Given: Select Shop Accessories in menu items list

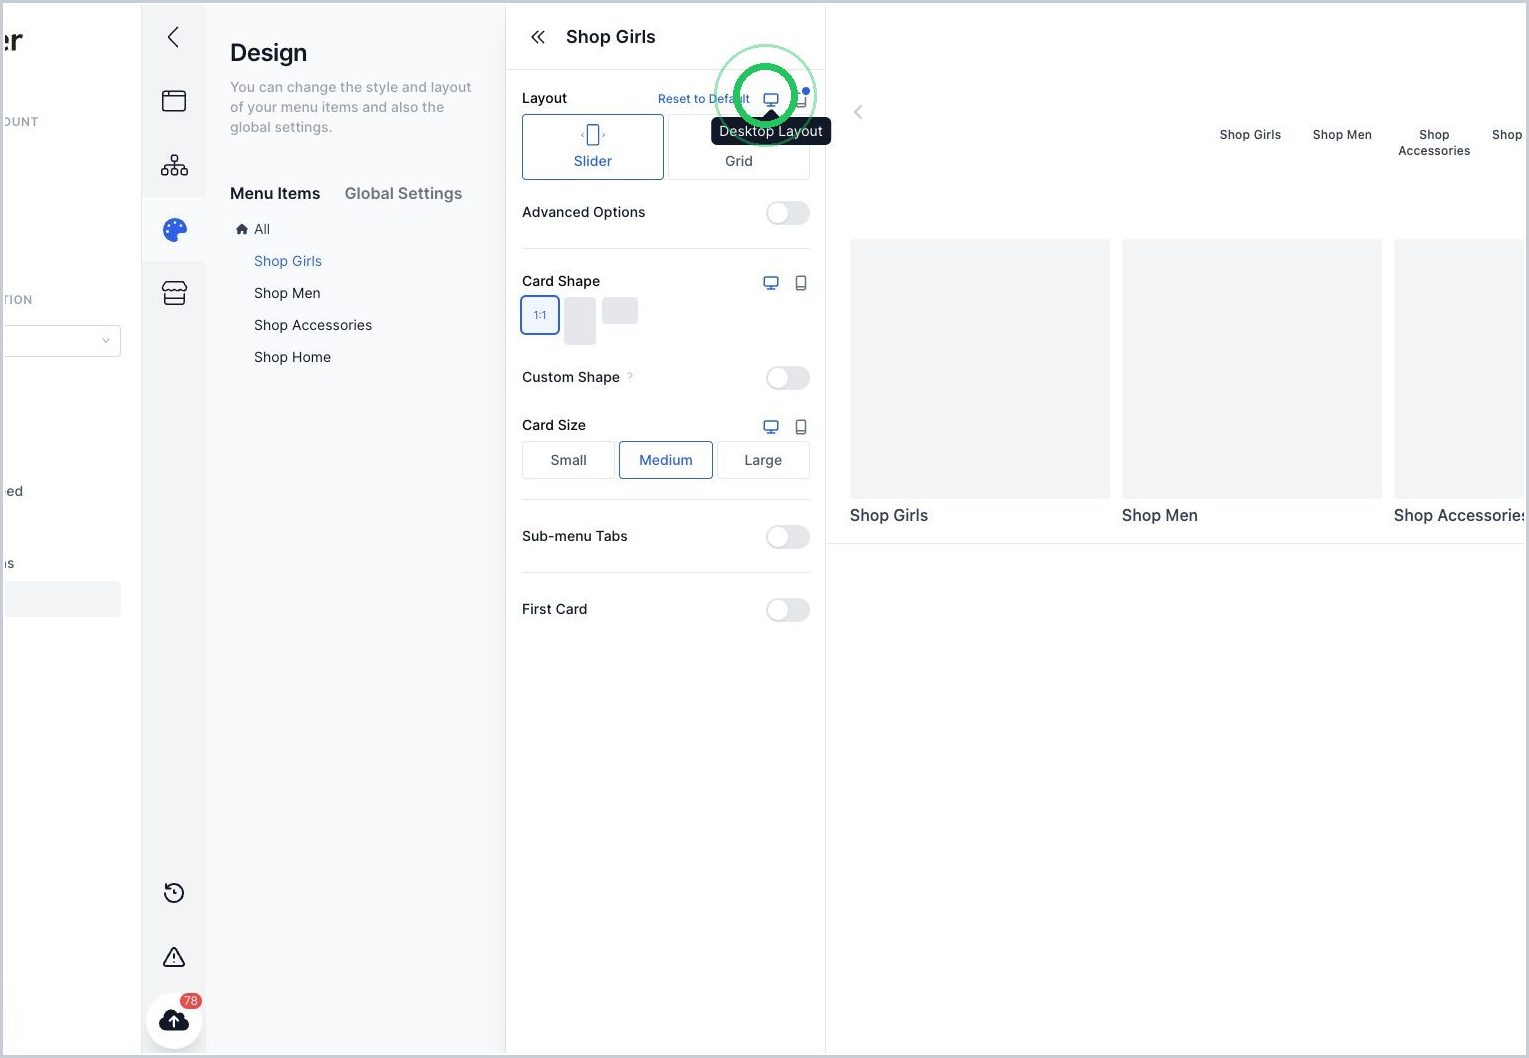Looking at the screenshot, I should [x=313, y=325].
